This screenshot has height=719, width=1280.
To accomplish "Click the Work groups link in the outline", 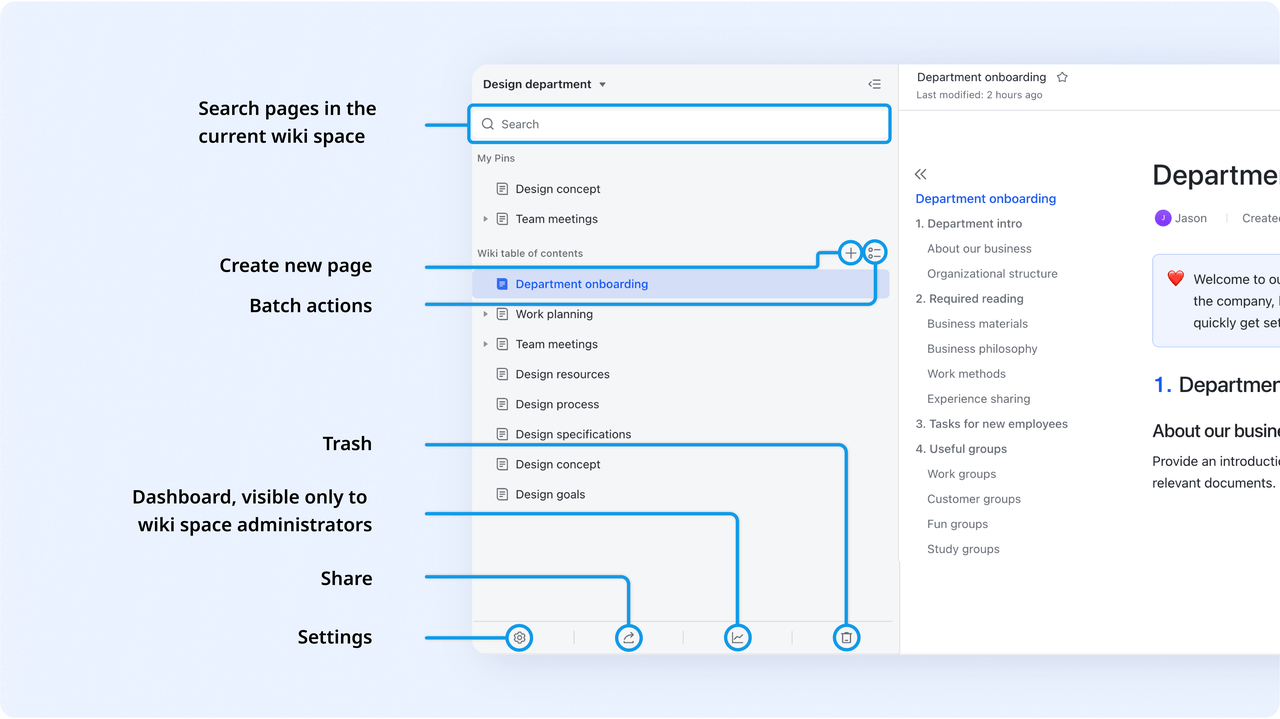I will (x=961, y=473).
